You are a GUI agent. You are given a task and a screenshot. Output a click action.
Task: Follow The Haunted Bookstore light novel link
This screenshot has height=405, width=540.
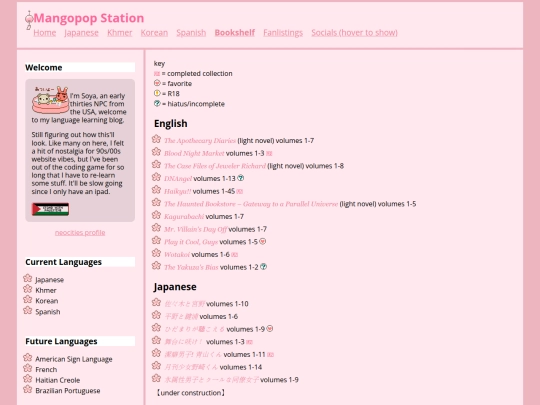click(x=251, y=204)
